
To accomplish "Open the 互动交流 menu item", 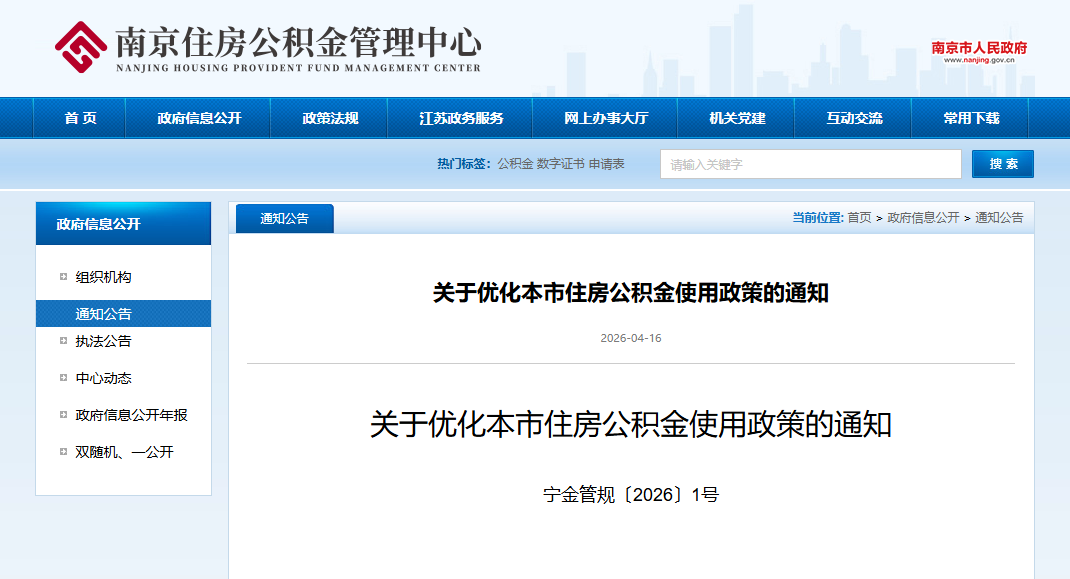I will point(854,117).
